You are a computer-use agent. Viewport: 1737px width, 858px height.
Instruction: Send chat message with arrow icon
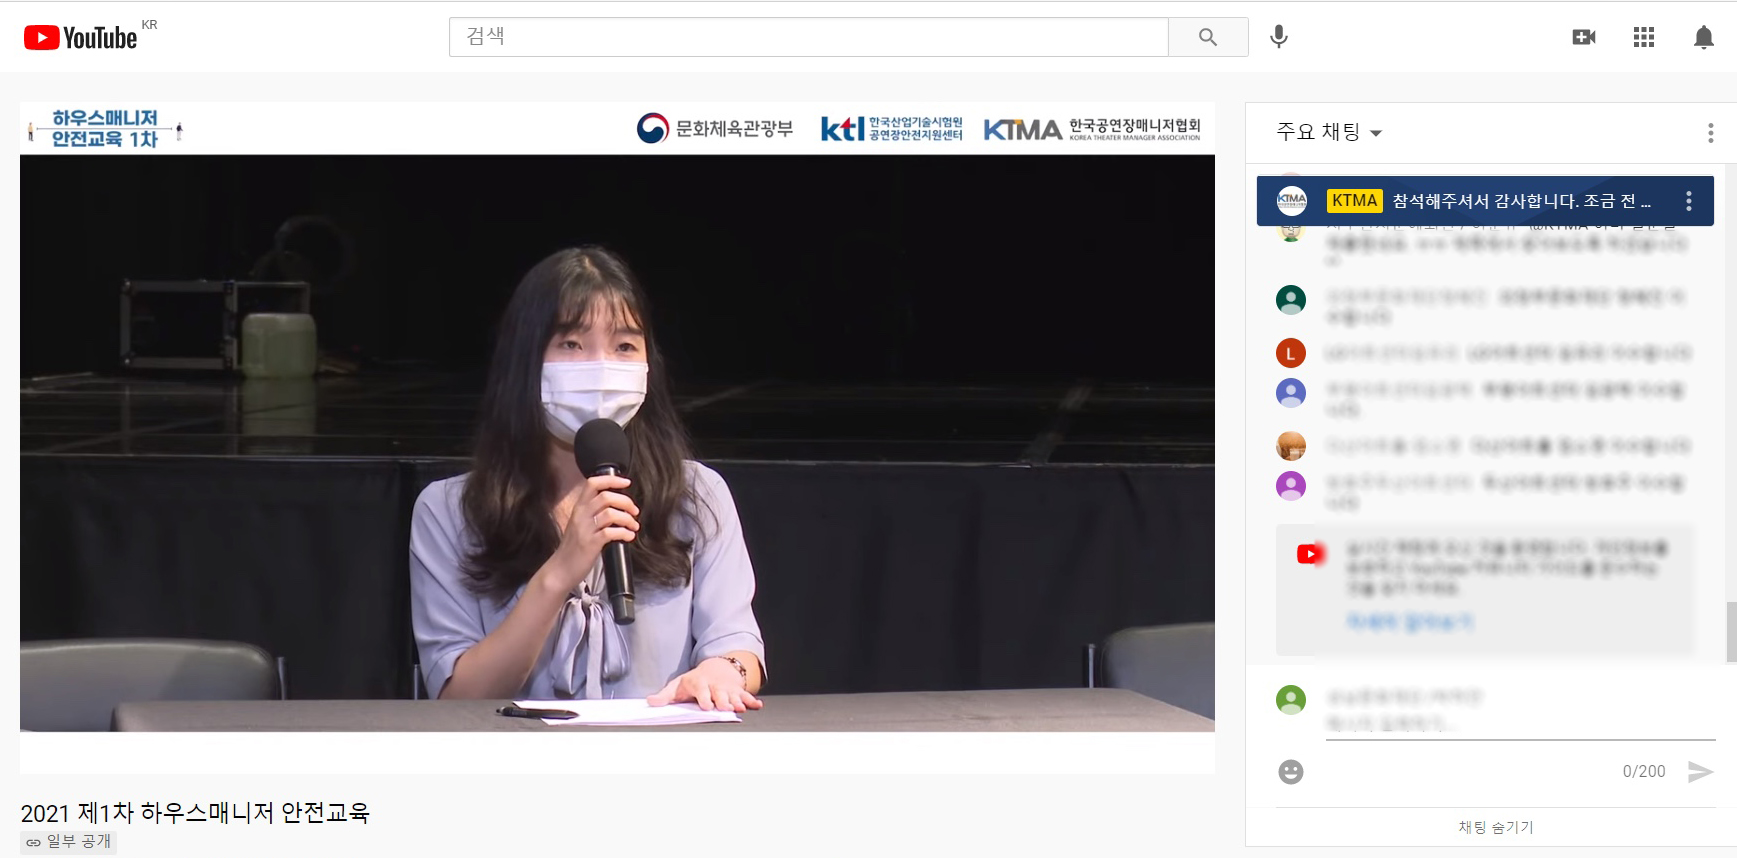click(1700, 772)
